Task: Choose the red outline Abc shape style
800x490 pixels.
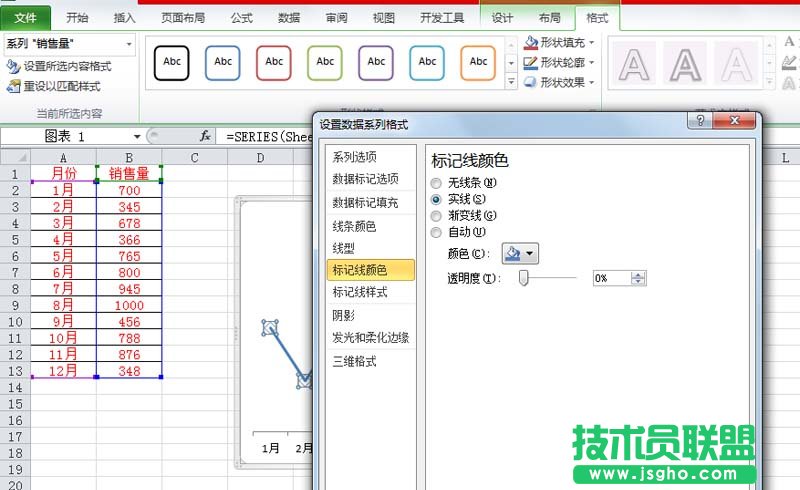Action: pos(273,63)
